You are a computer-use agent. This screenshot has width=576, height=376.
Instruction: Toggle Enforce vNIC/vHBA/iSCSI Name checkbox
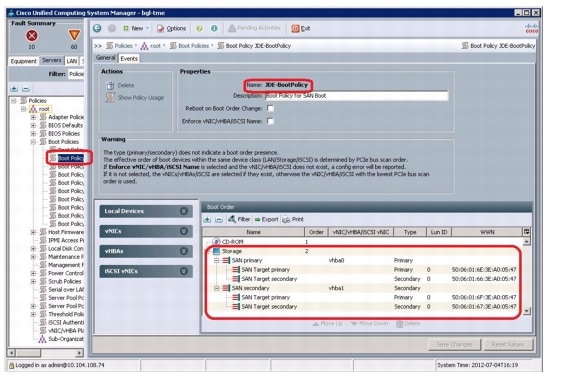[271, 121]
